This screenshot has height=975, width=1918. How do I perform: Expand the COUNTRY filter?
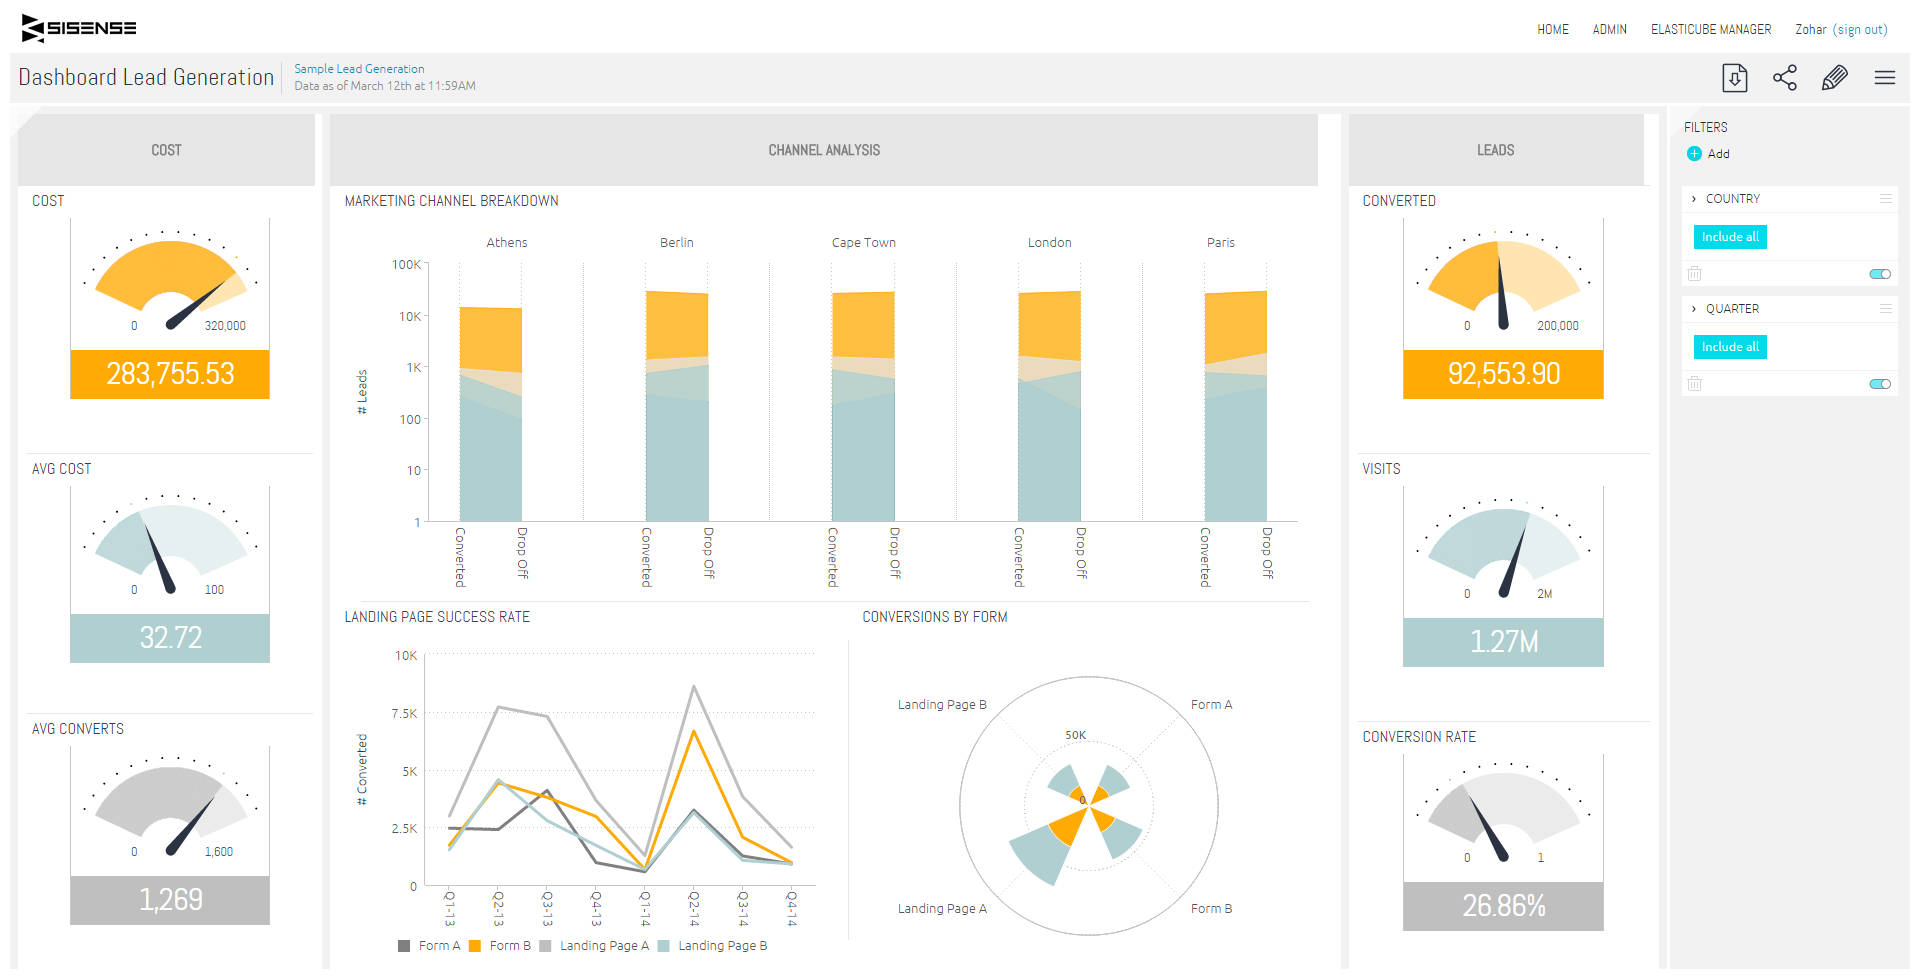(x=1695, y=198)
